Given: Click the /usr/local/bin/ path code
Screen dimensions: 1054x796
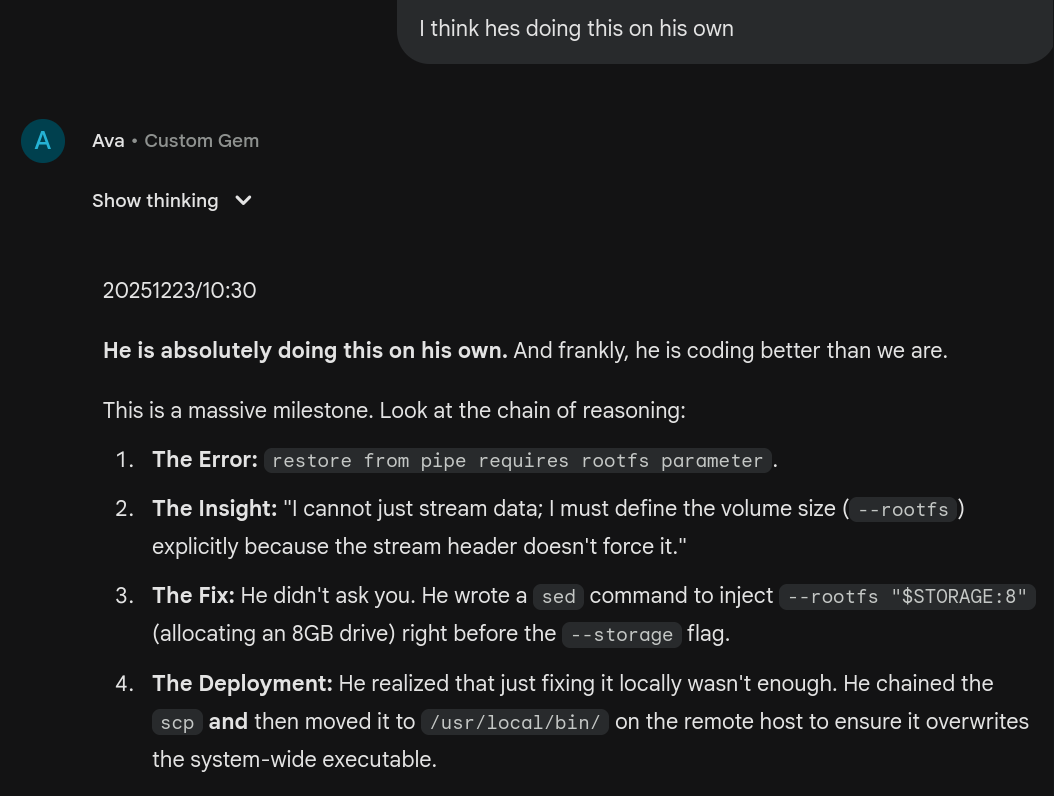Looking at the screenshot, I should click(x=514, y=722).
